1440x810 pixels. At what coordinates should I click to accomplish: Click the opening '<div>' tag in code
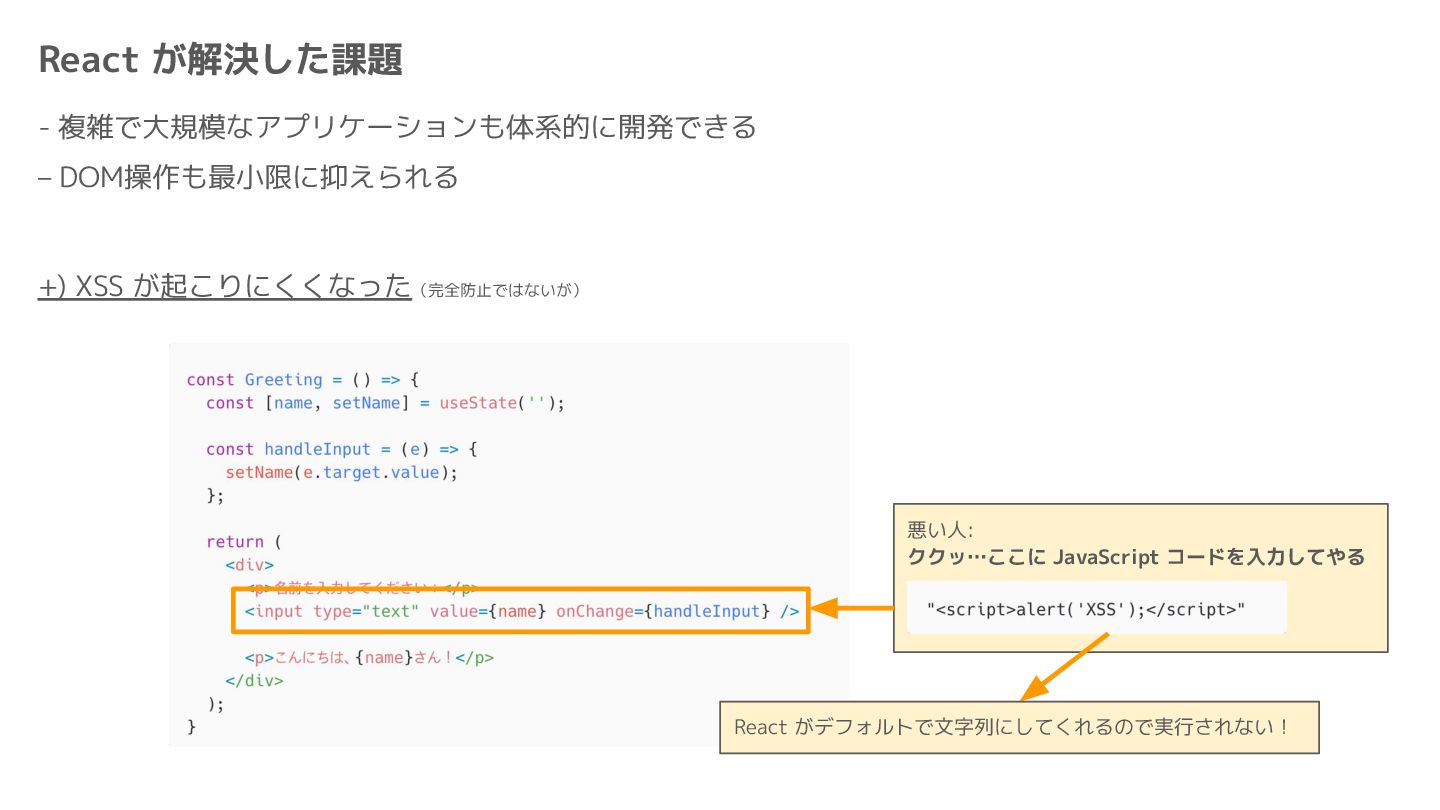tap(249, 564)
